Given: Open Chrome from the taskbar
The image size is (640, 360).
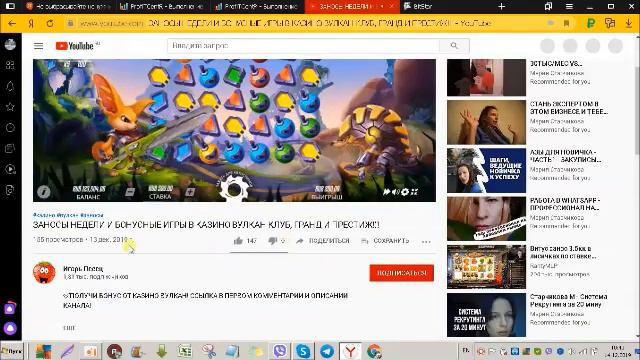Looking at the screenshot, I should click(x=374, y=351).
